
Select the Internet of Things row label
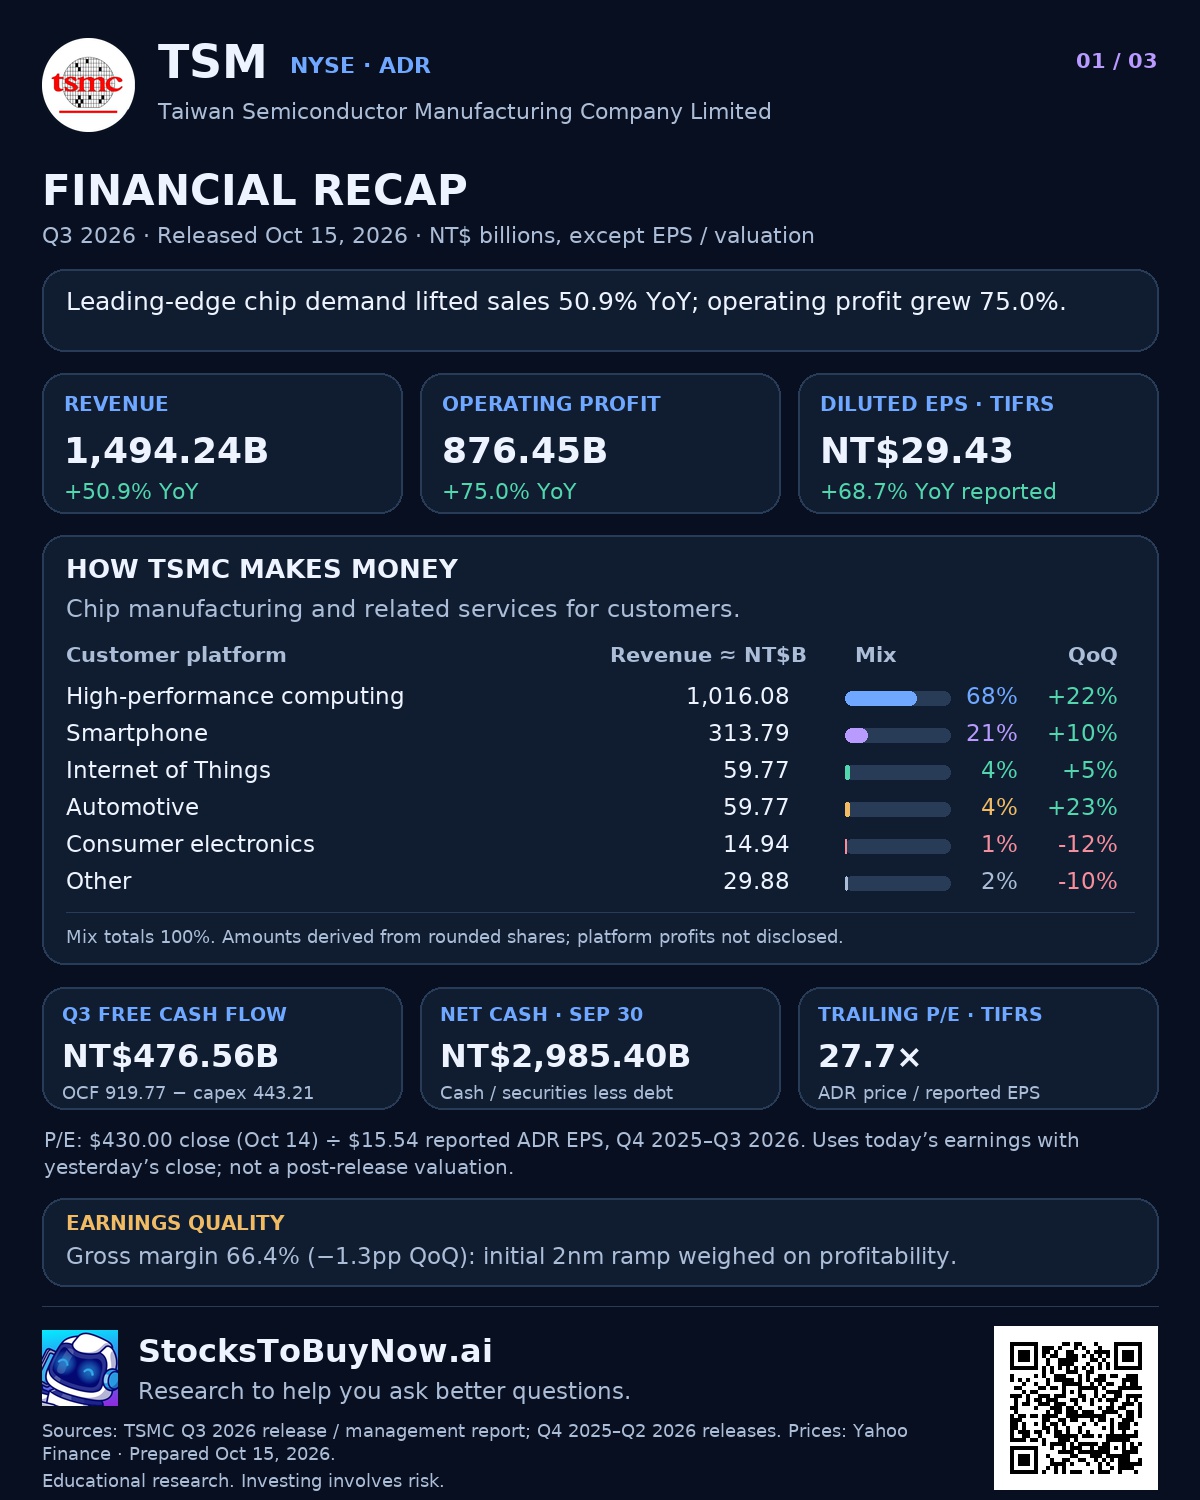[x=168, y=770]
